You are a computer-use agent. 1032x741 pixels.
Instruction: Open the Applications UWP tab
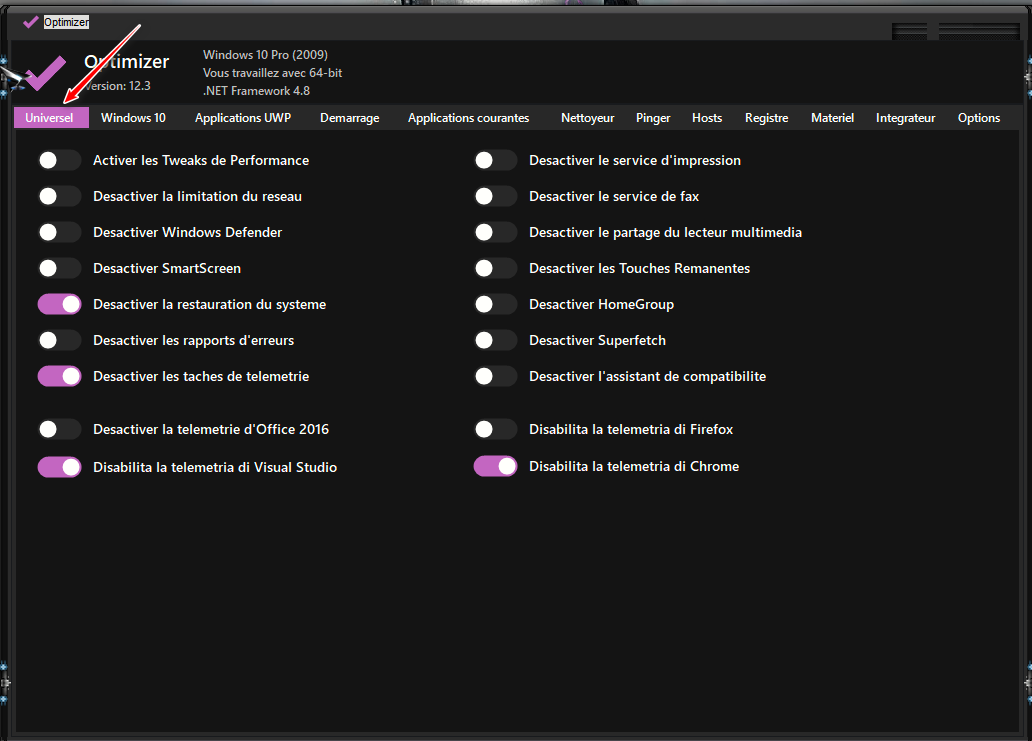[x=242, y=118]
